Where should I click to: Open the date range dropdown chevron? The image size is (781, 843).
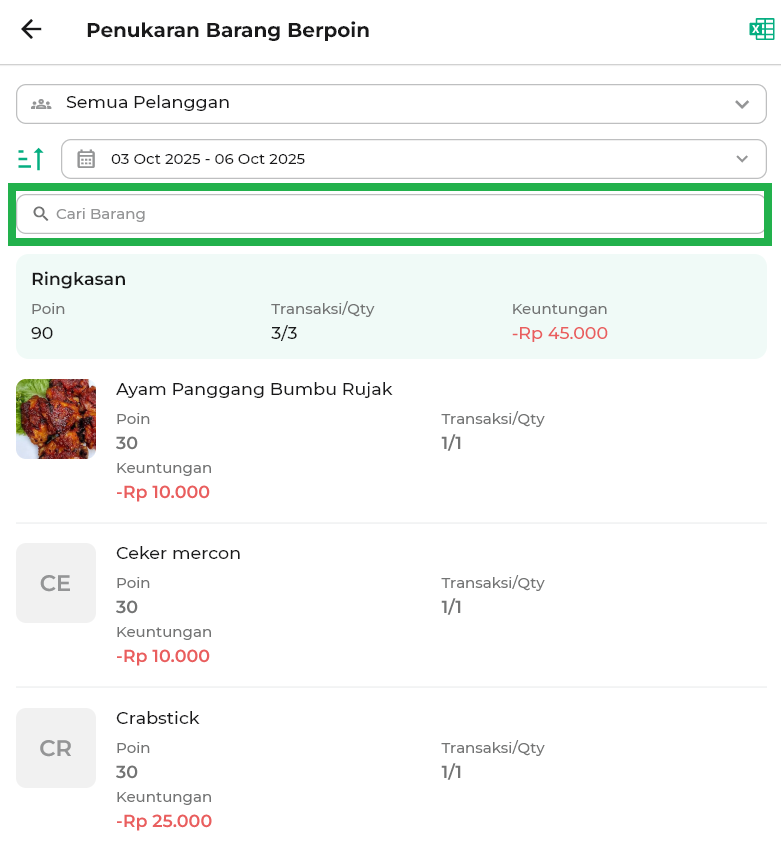pyautogui.click(x=741, y=159)
